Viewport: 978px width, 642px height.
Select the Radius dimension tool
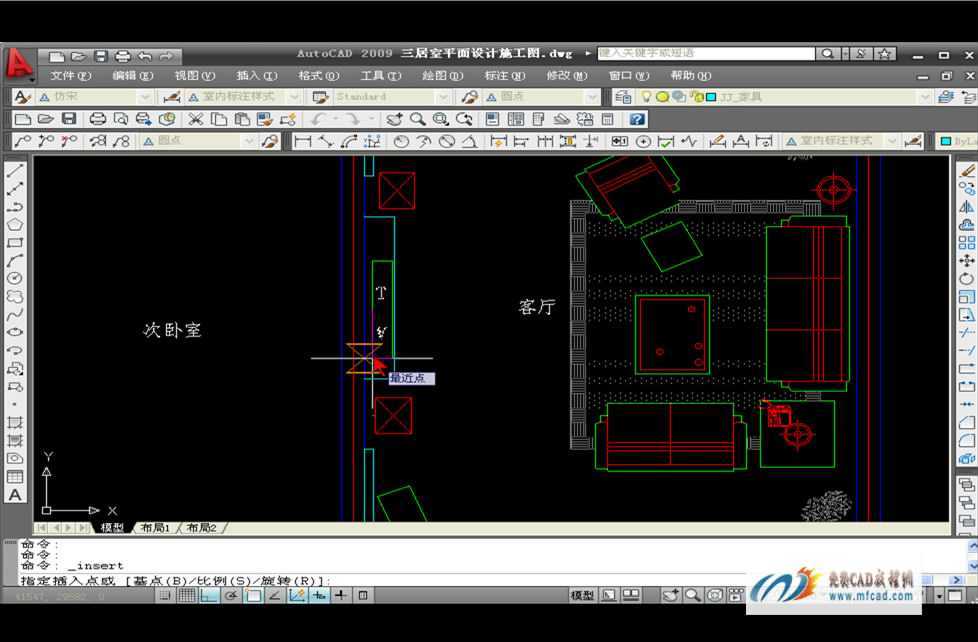pyautogui.click(x=401, y=142)
